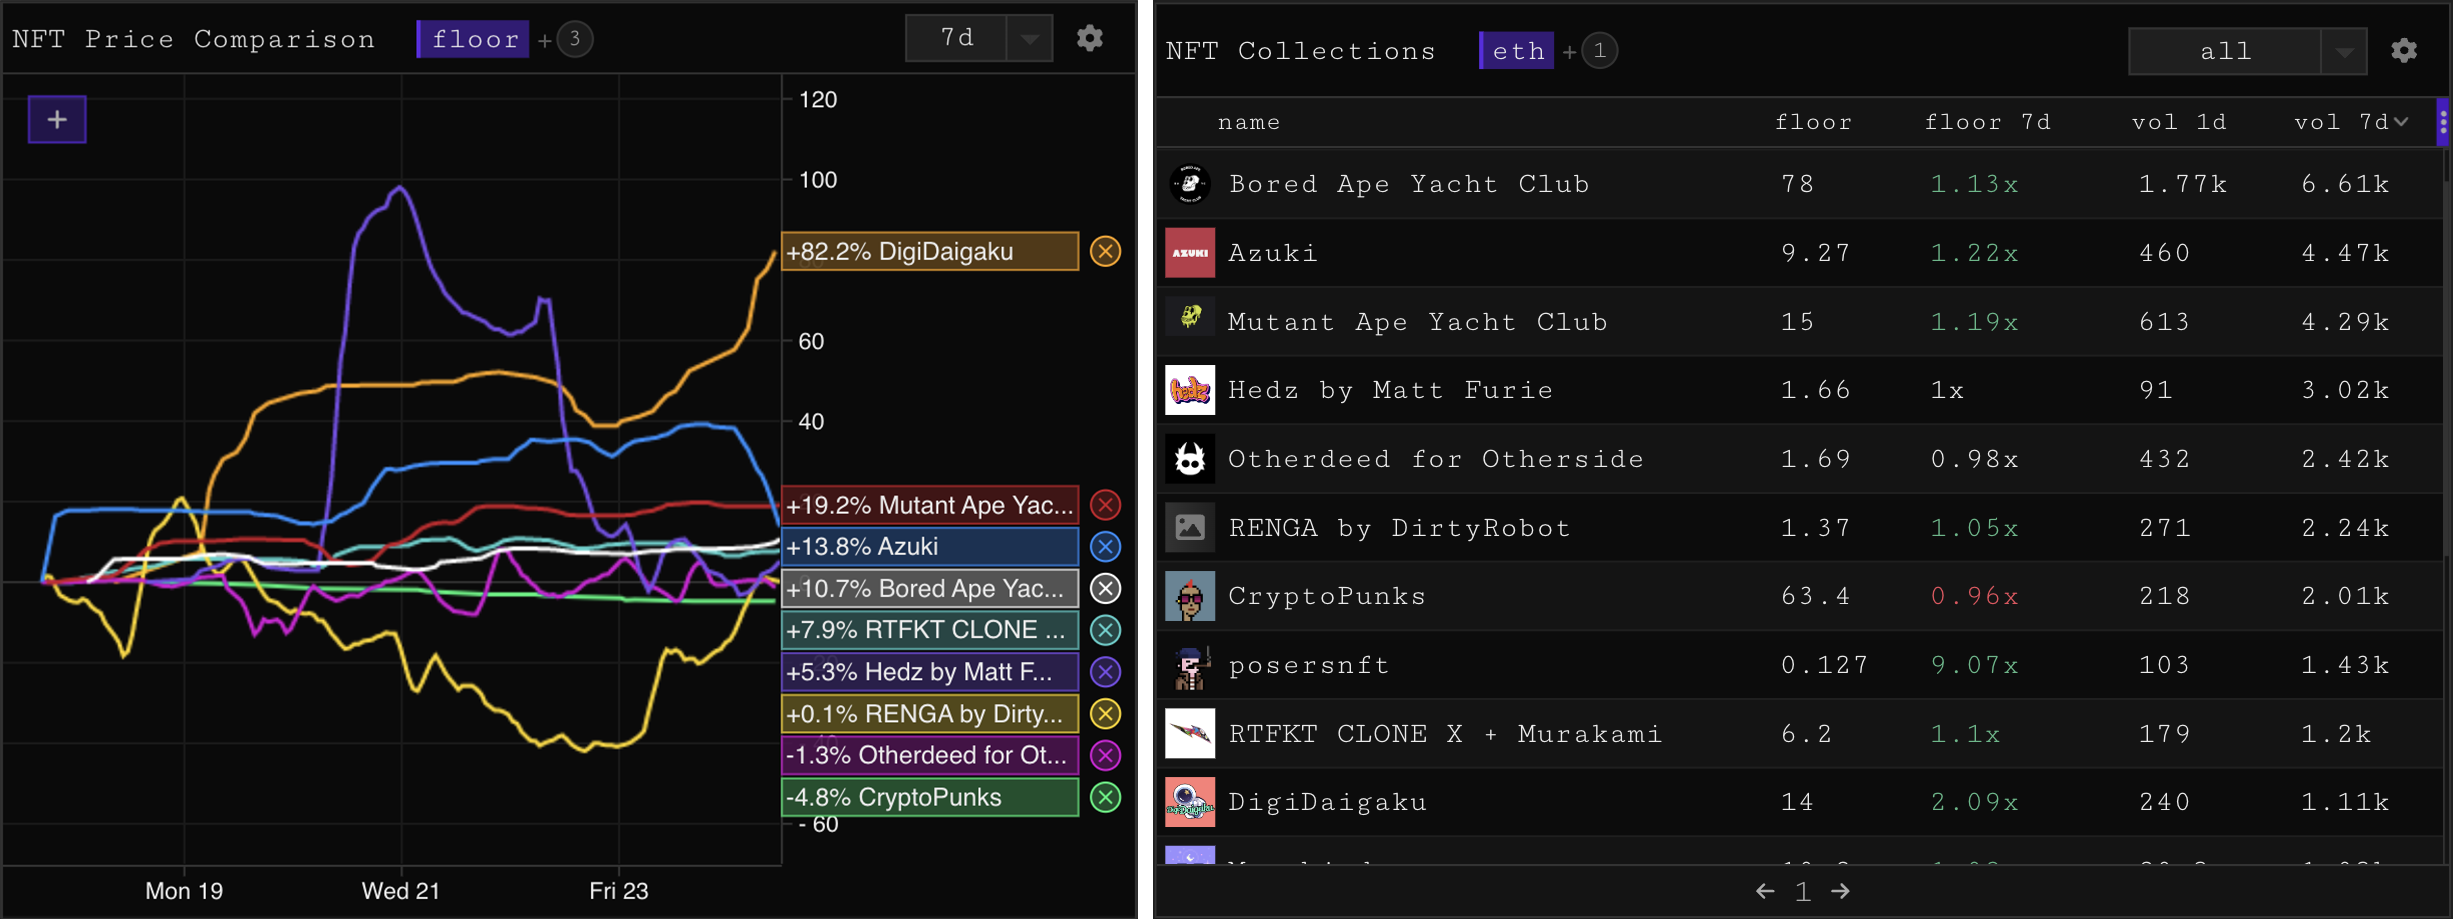Remove Bored Ape Yacht Club from chart
The image size is (2453, 919).
pos(1105,589)
